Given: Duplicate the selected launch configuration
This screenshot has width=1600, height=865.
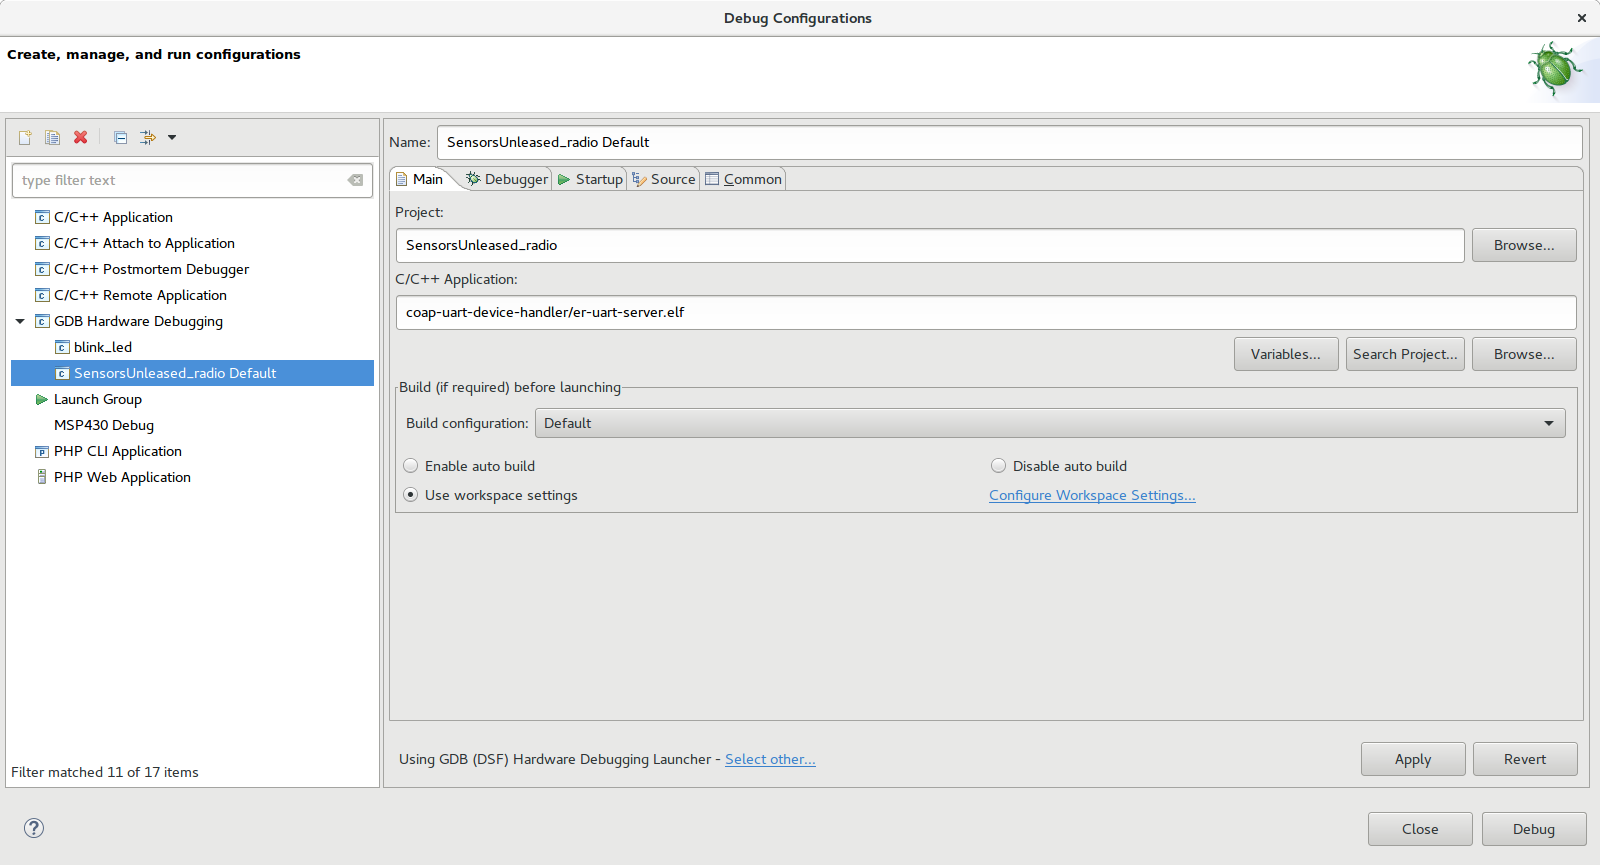Looking at the screenshot, I should [x=52, y=138].
